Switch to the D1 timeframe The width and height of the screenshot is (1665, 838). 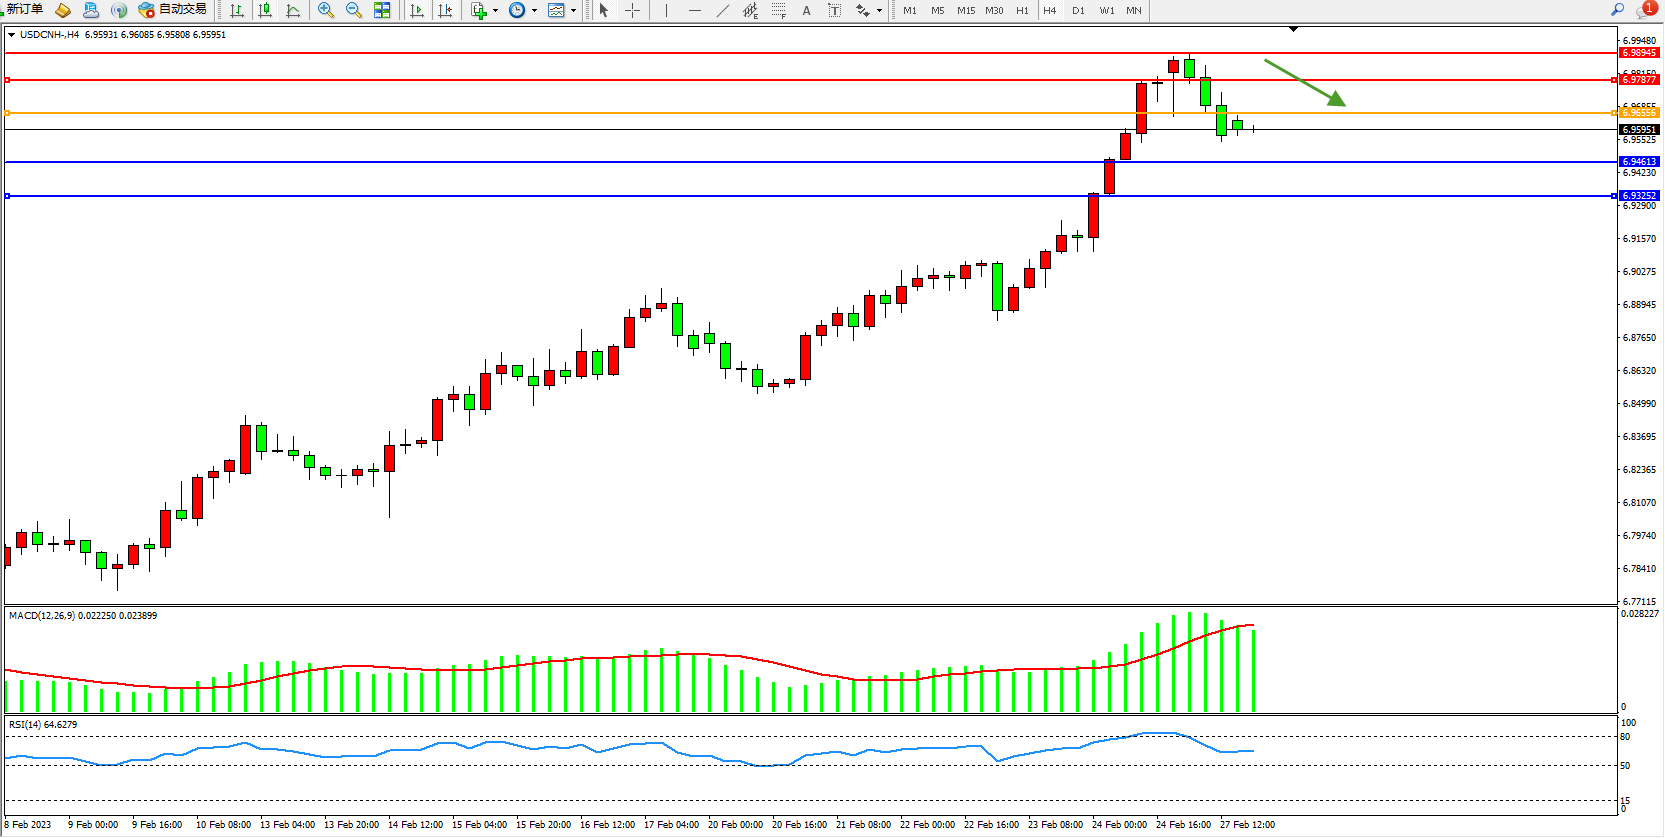pyautogui.click(x=1078, y=10)
